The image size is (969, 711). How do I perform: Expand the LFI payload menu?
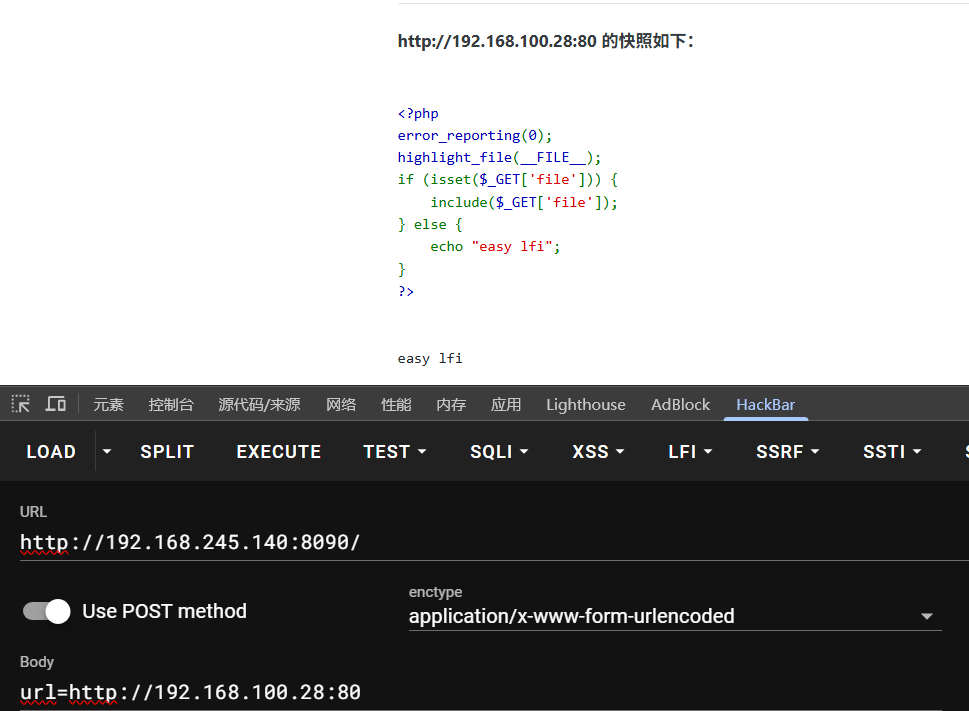[690, 452]
